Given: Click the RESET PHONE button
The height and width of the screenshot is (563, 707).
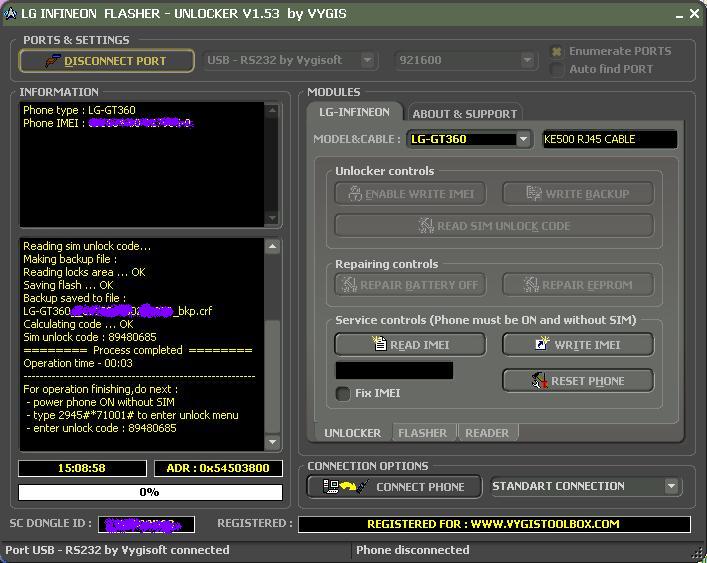Looking at the screenshot, I should [x=578, y=381].
